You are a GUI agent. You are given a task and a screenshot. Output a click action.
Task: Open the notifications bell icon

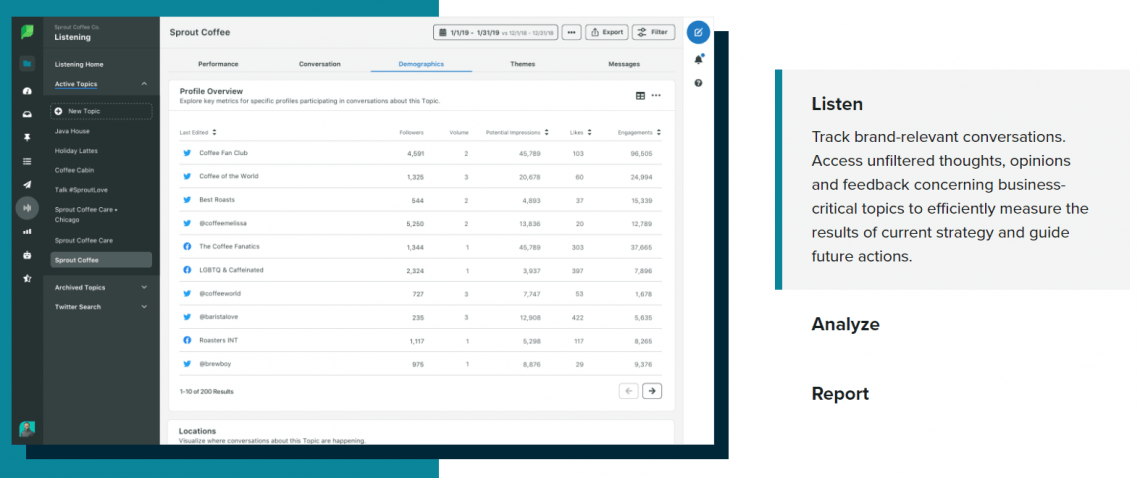tap(698, 60)
